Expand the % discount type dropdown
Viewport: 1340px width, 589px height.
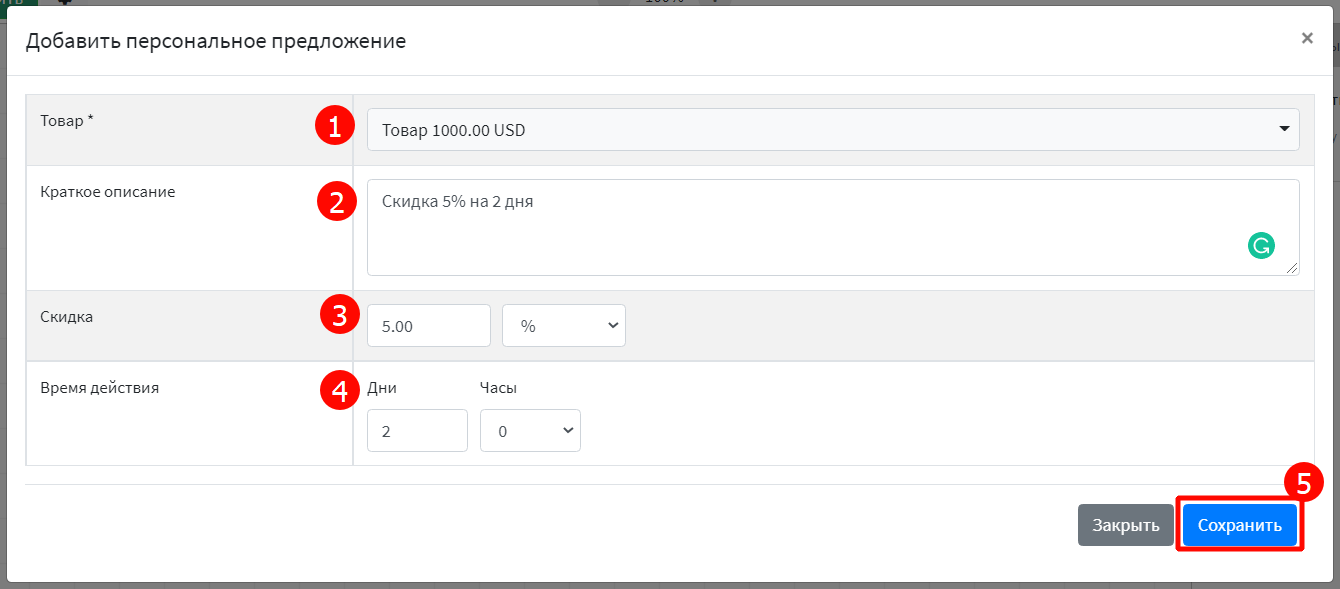[563, 326]
